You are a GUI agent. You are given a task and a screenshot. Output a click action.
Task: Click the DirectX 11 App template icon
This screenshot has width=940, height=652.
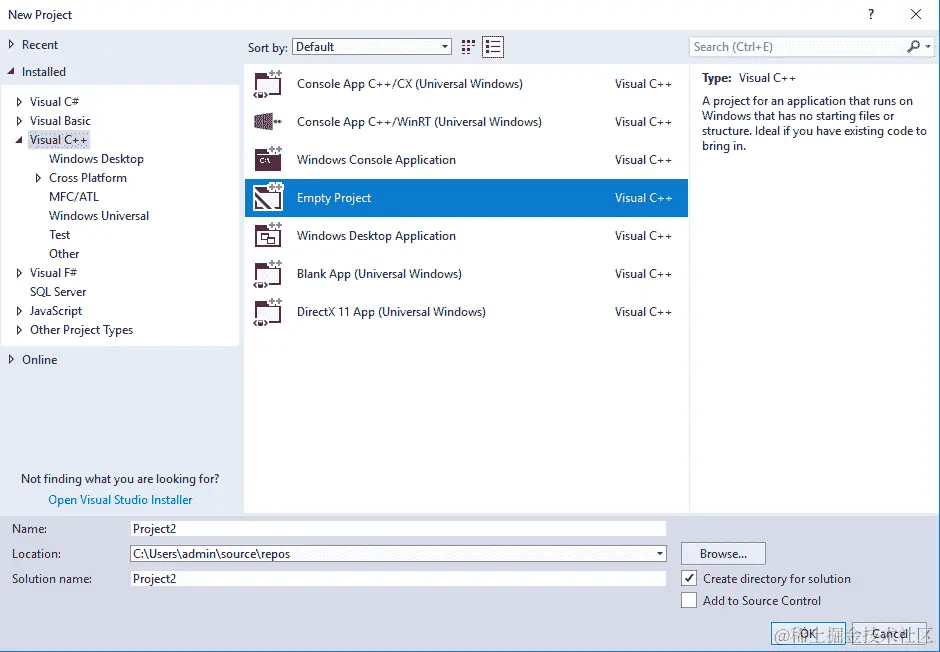click(268, 312)
